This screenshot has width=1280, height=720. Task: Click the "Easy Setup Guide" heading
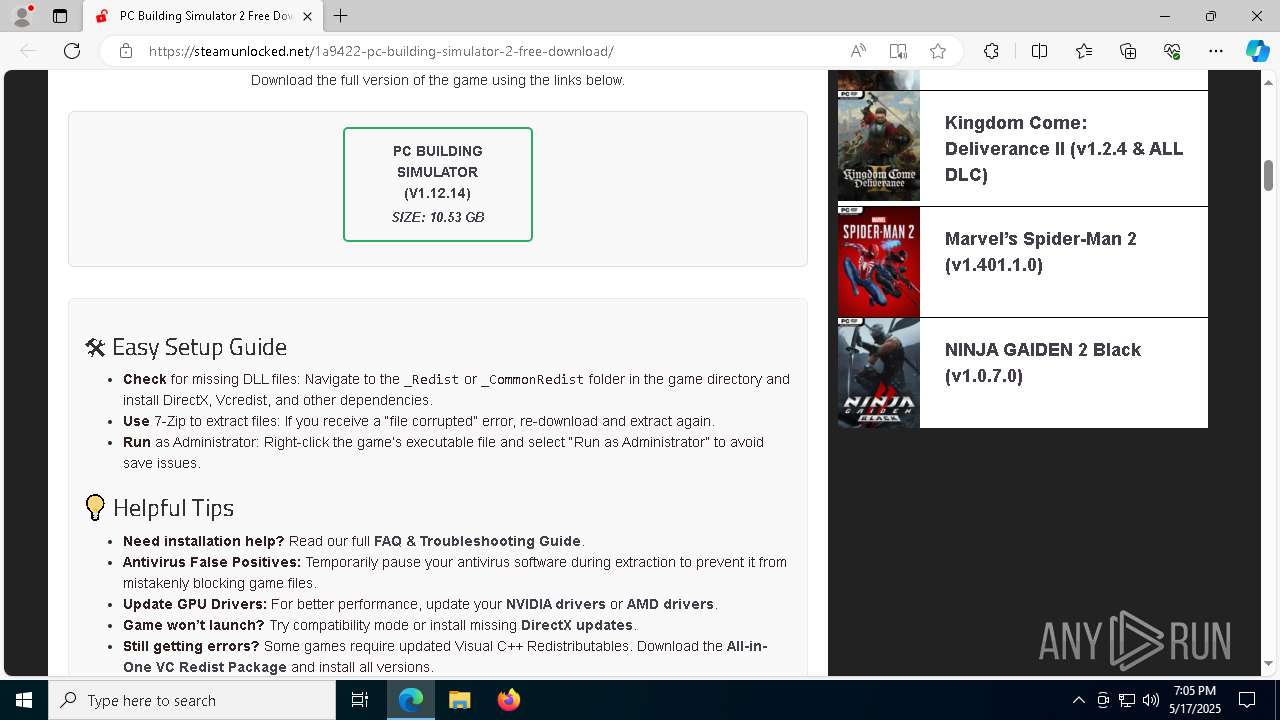(186, 347)
